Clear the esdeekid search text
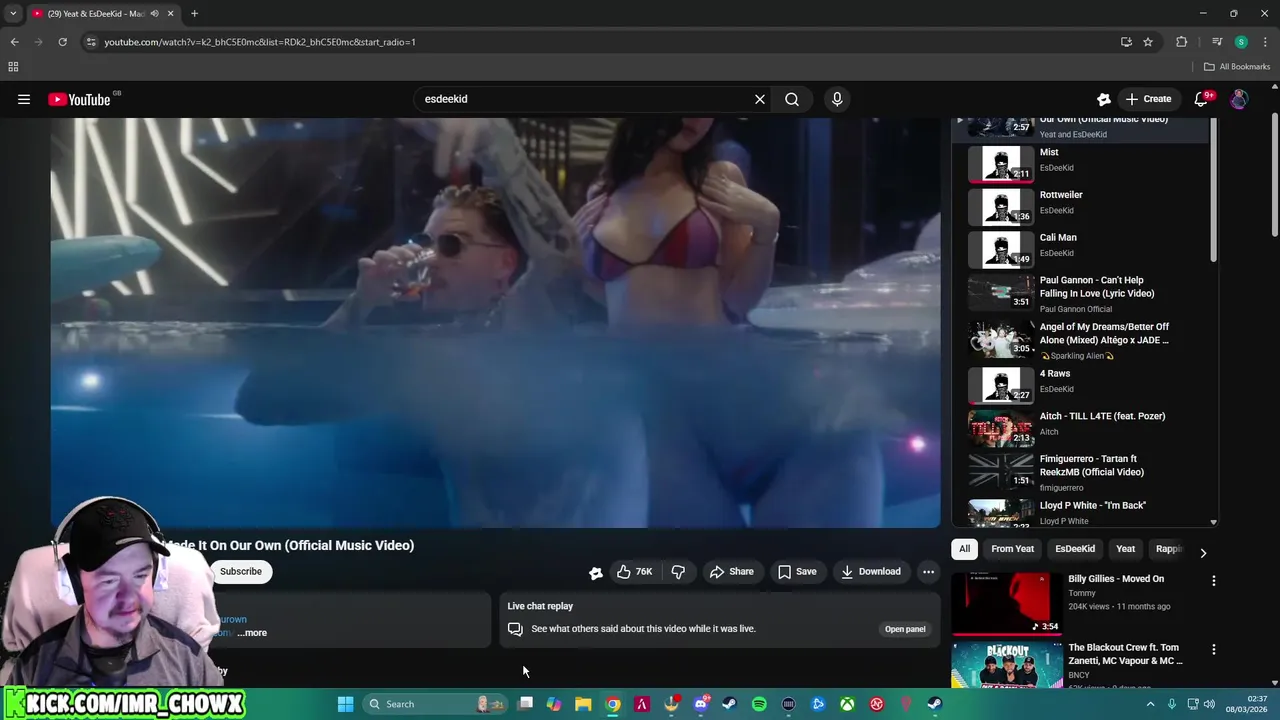The height and width of the screenshot is (720, 1280). coord(760,99)
